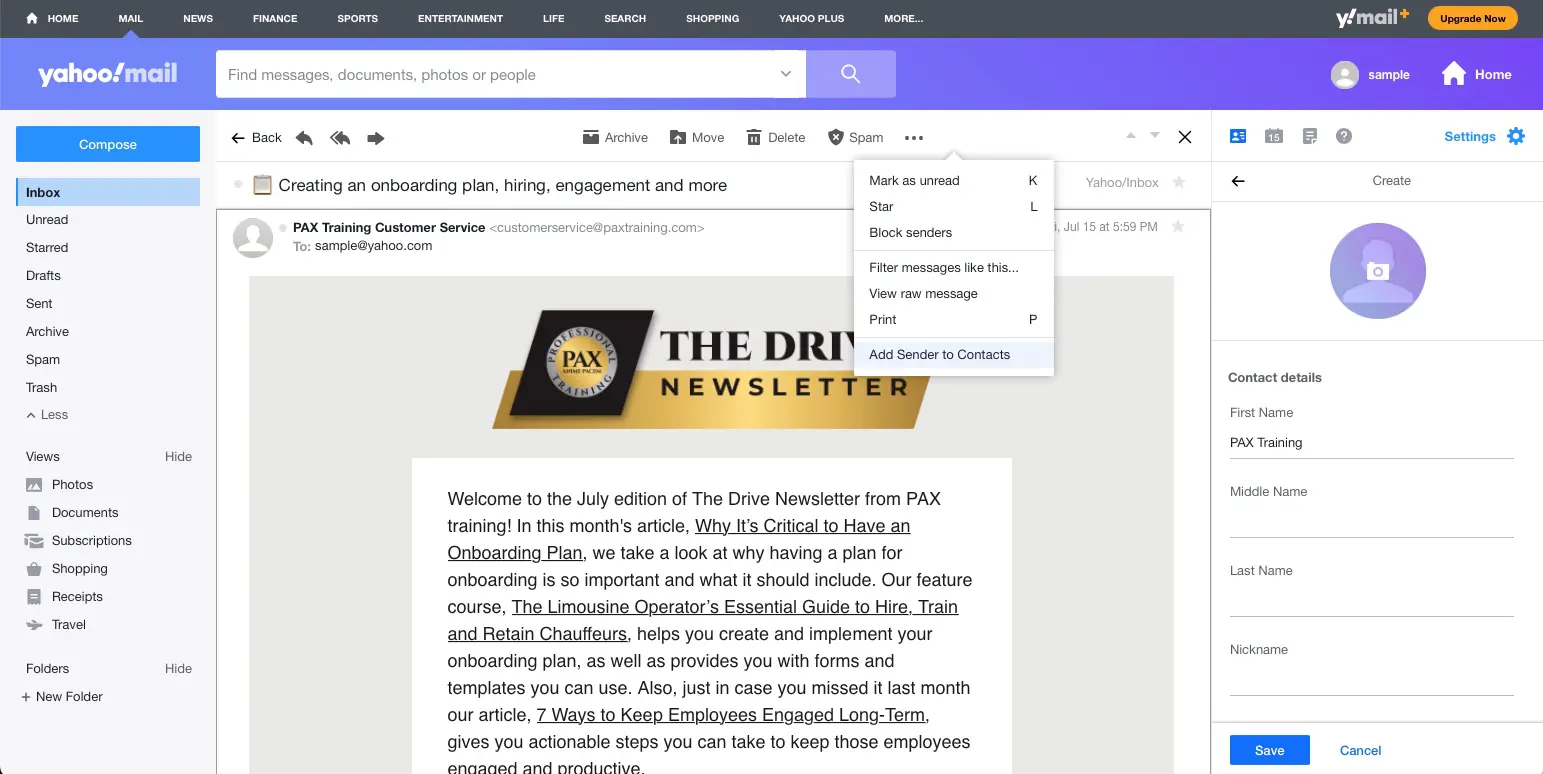This screenshot has width=1543, height=774.
Task: Click the Reply All double-arrow icon
Action: point(340,138)
